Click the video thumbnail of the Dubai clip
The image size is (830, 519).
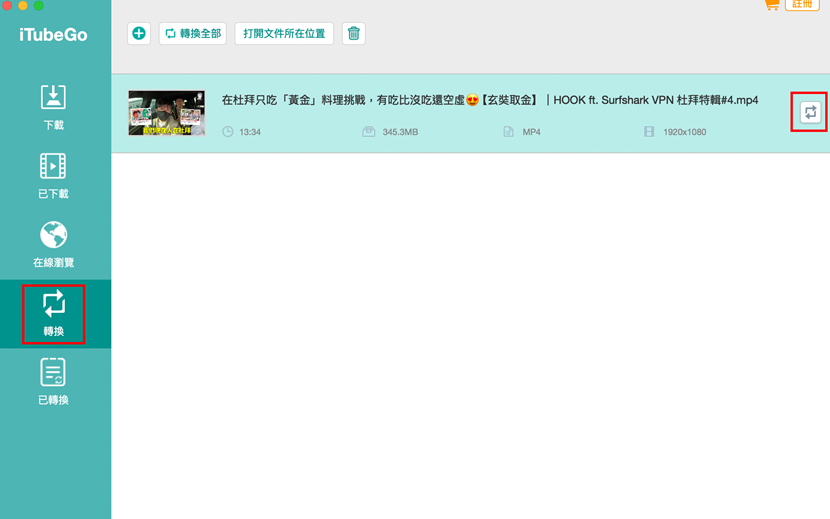click(x=167, y=113)
